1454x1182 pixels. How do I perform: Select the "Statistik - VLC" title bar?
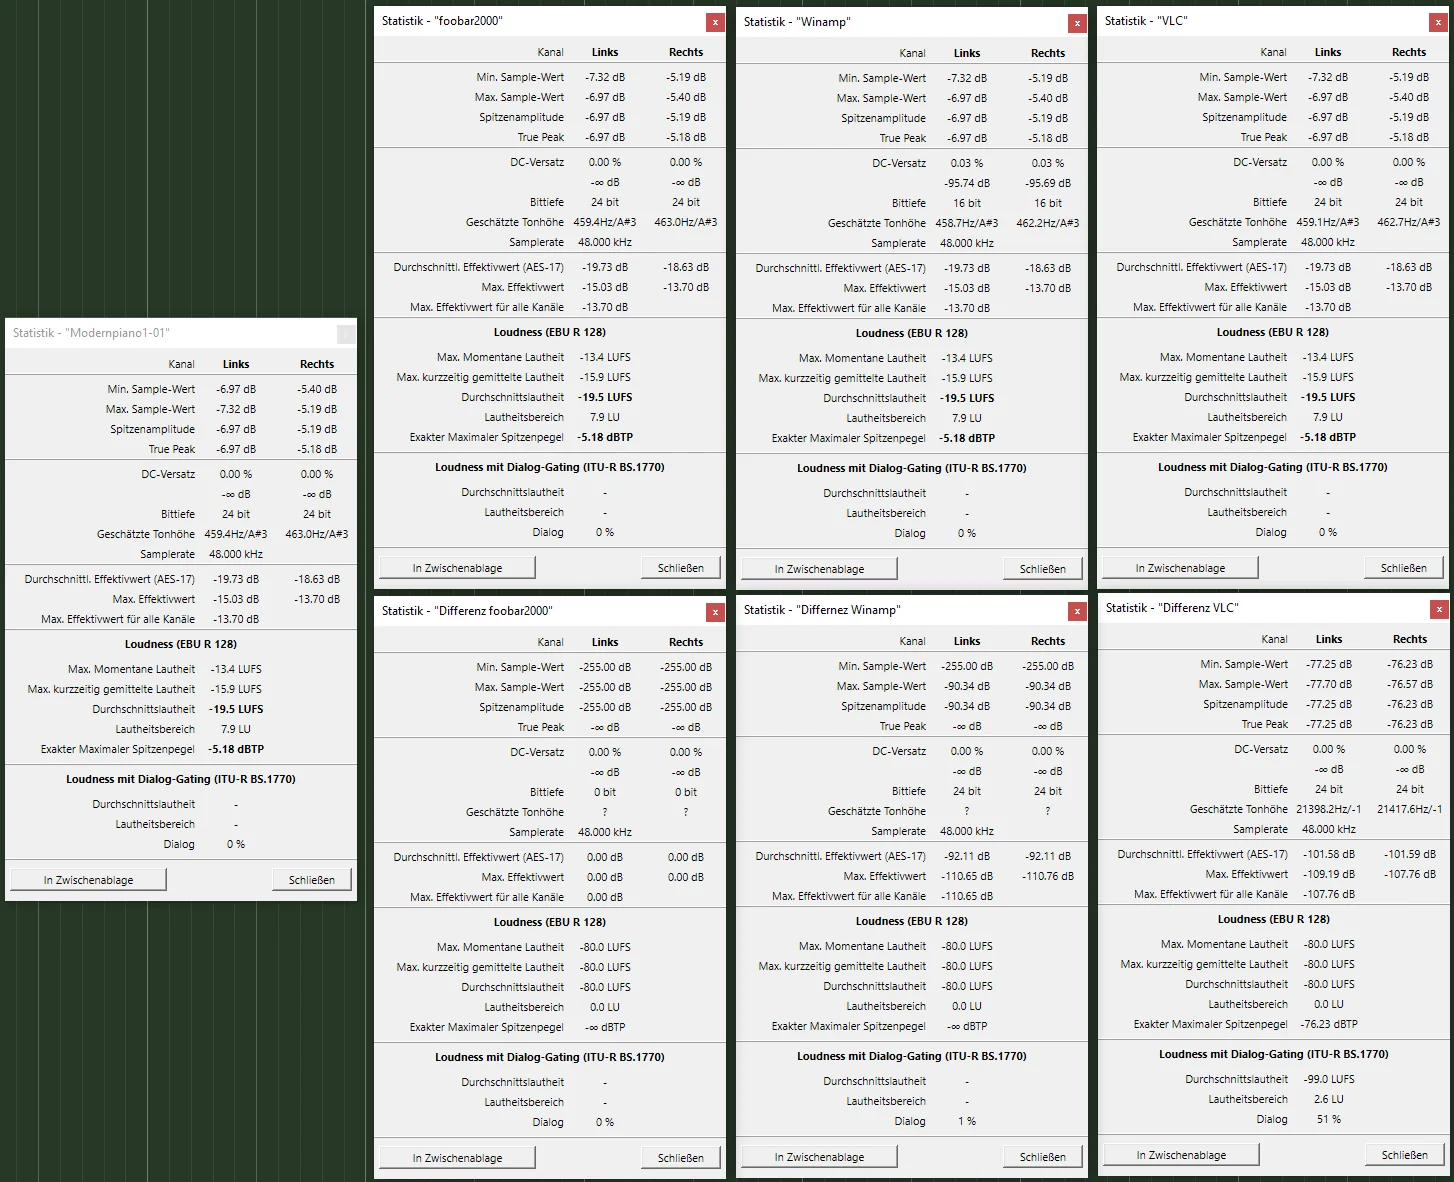[1262, 21]
